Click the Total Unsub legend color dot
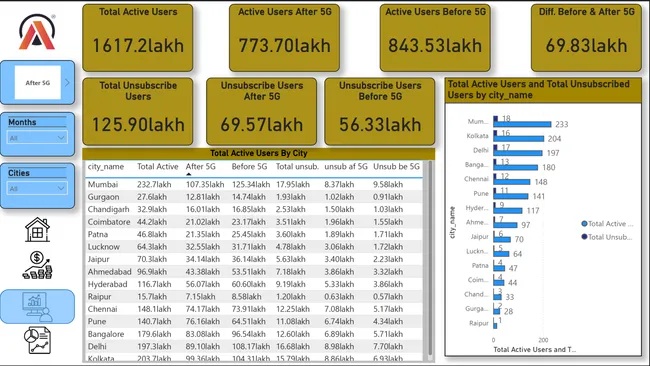The image size is (650, 366). pos(585,237)
